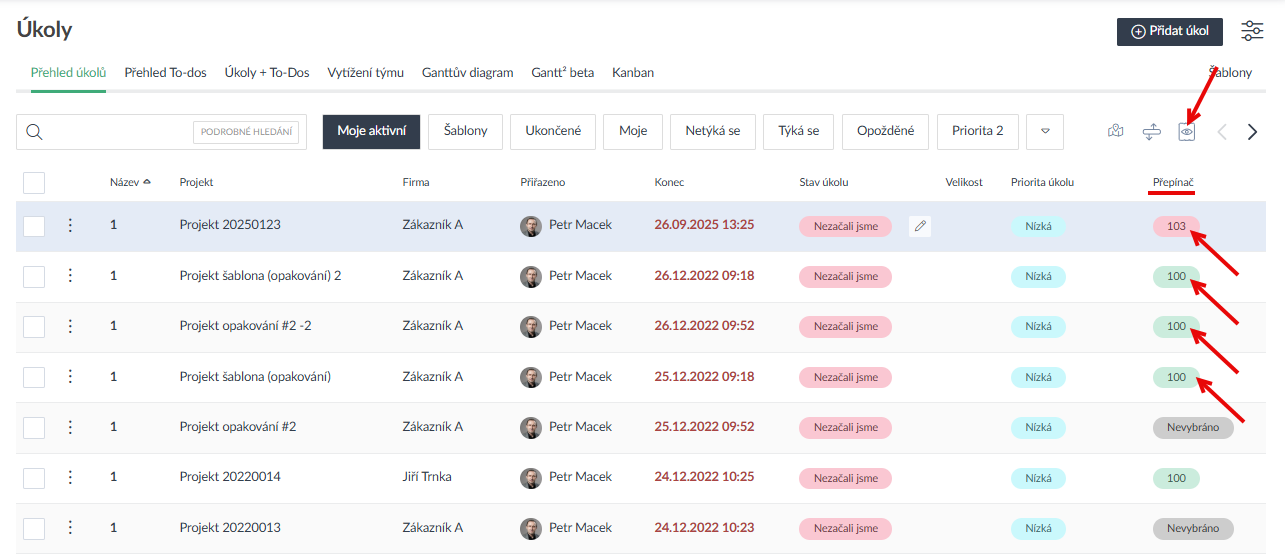
Task: Open filter settings sliders icon
Action: click(1252, 31)
